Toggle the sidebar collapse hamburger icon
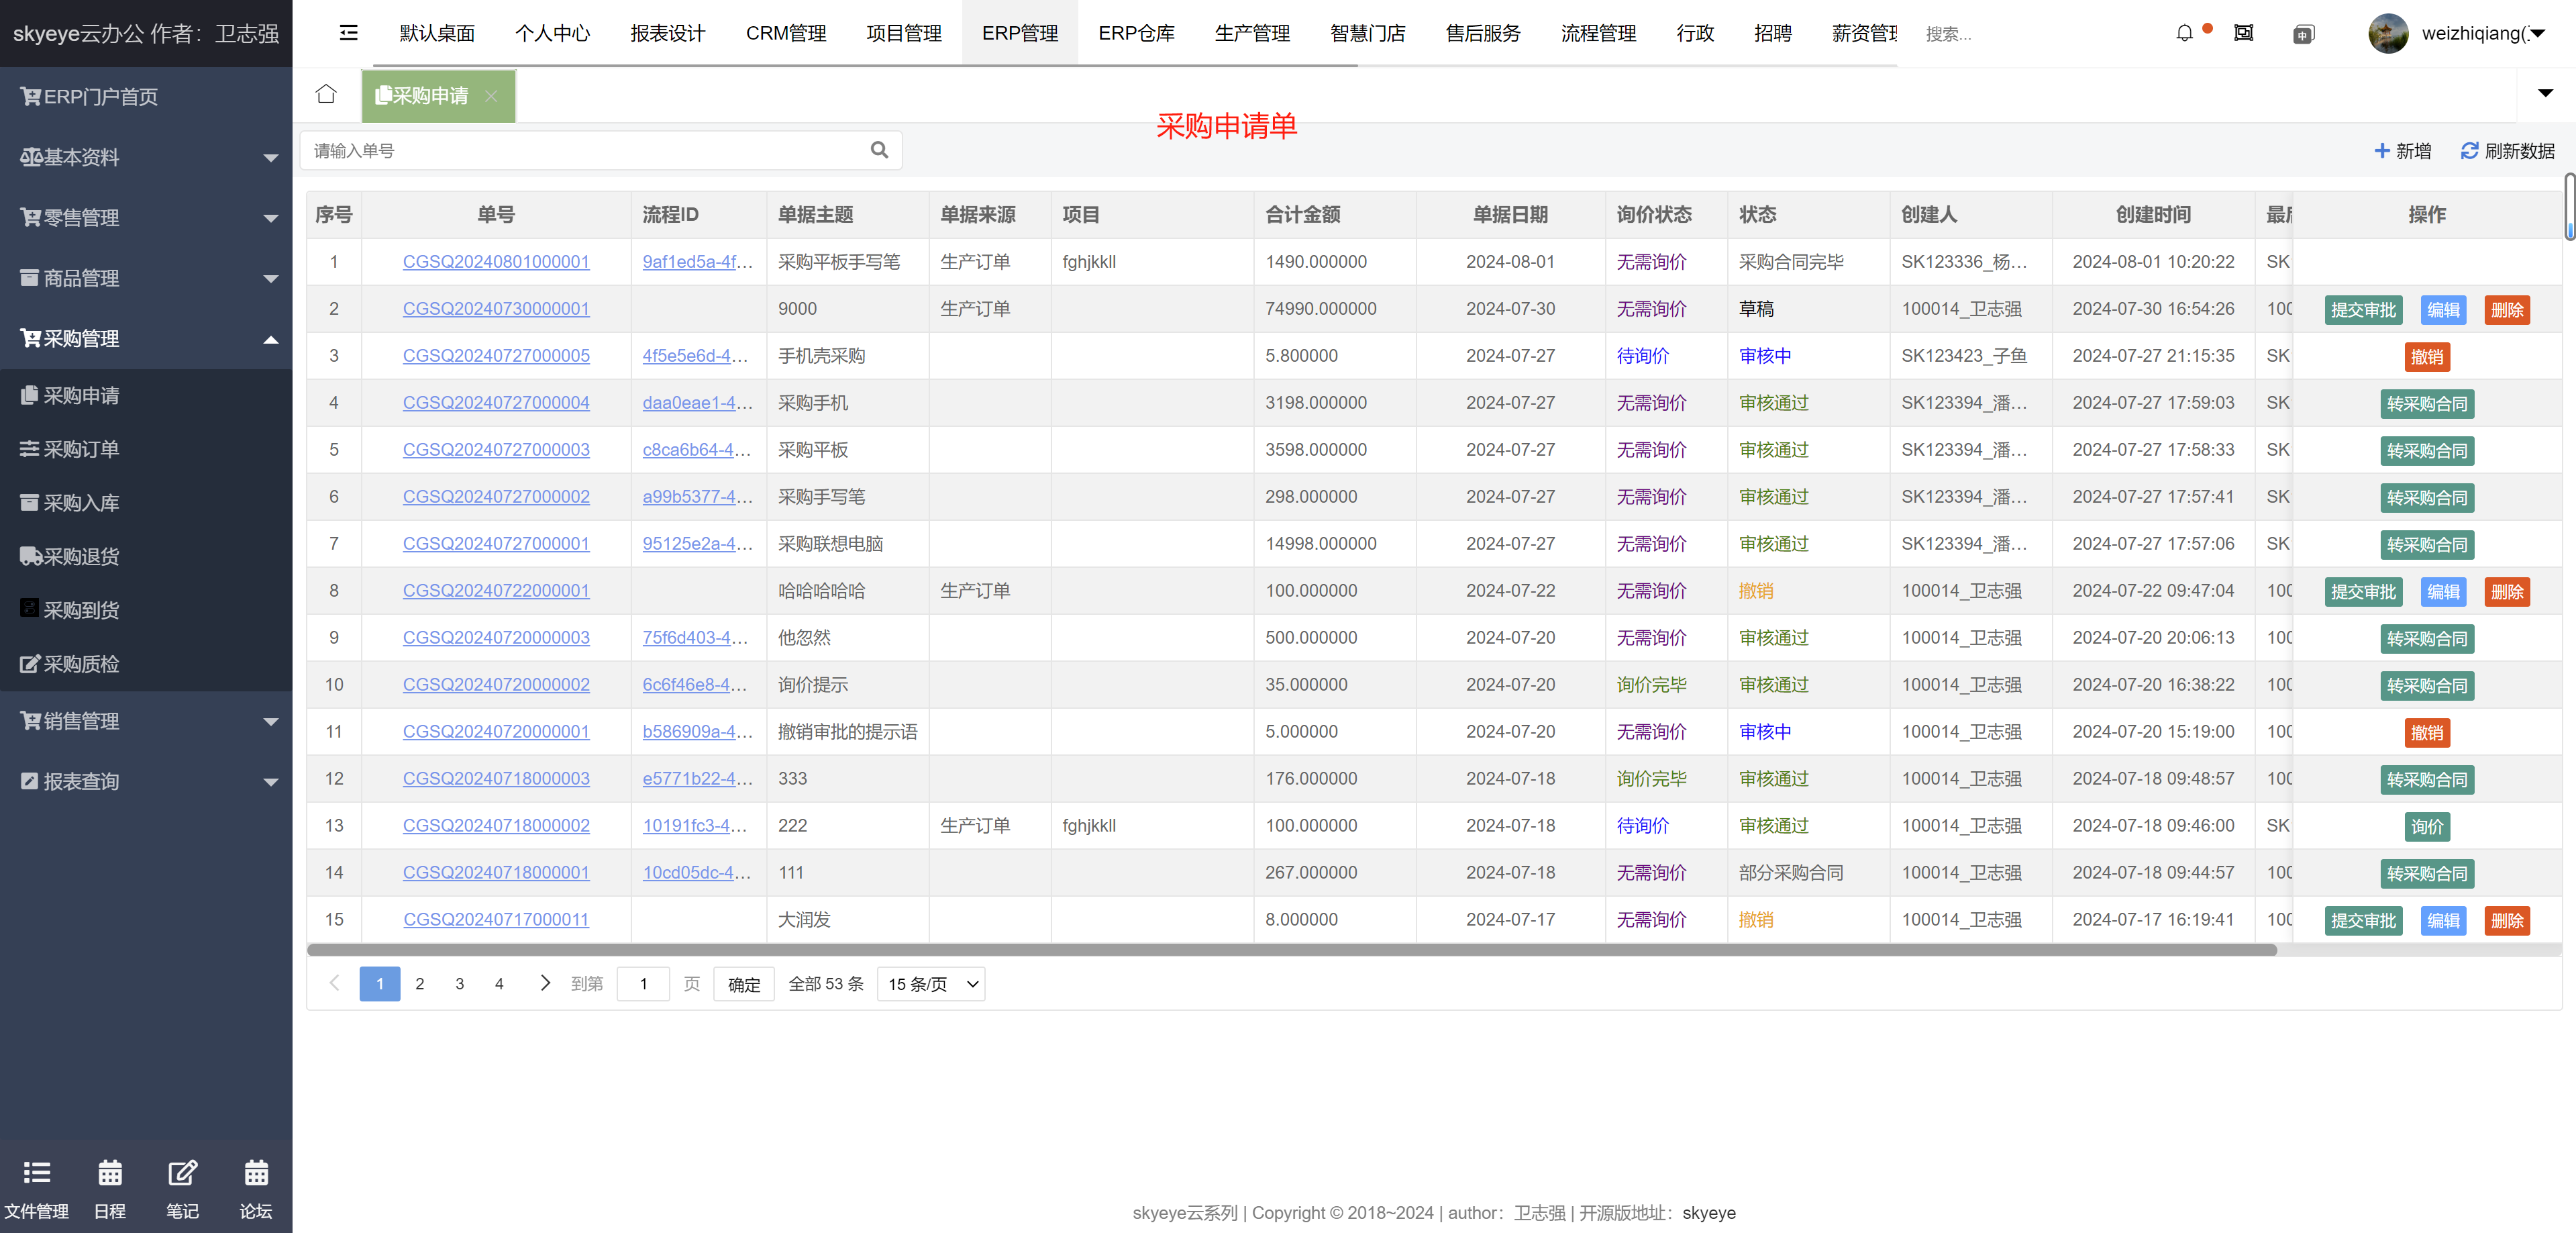The height and width of the screenshot is (1233, 2576). [x=348, y=33]
